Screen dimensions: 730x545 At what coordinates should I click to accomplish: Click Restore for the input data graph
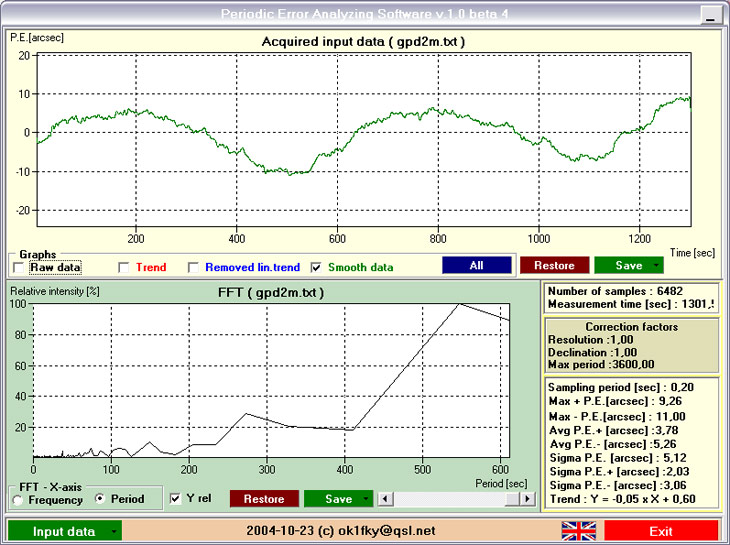pyautogui.click(x=554, y=265)
